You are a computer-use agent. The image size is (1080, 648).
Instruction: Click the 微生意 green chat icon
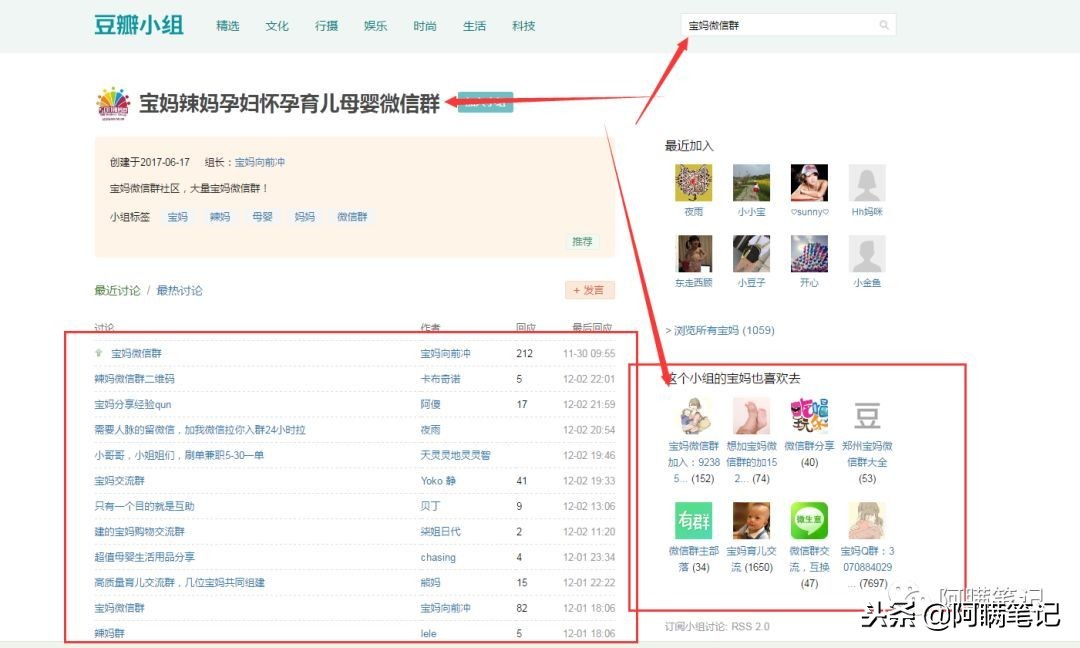click(x=810, y=521)
